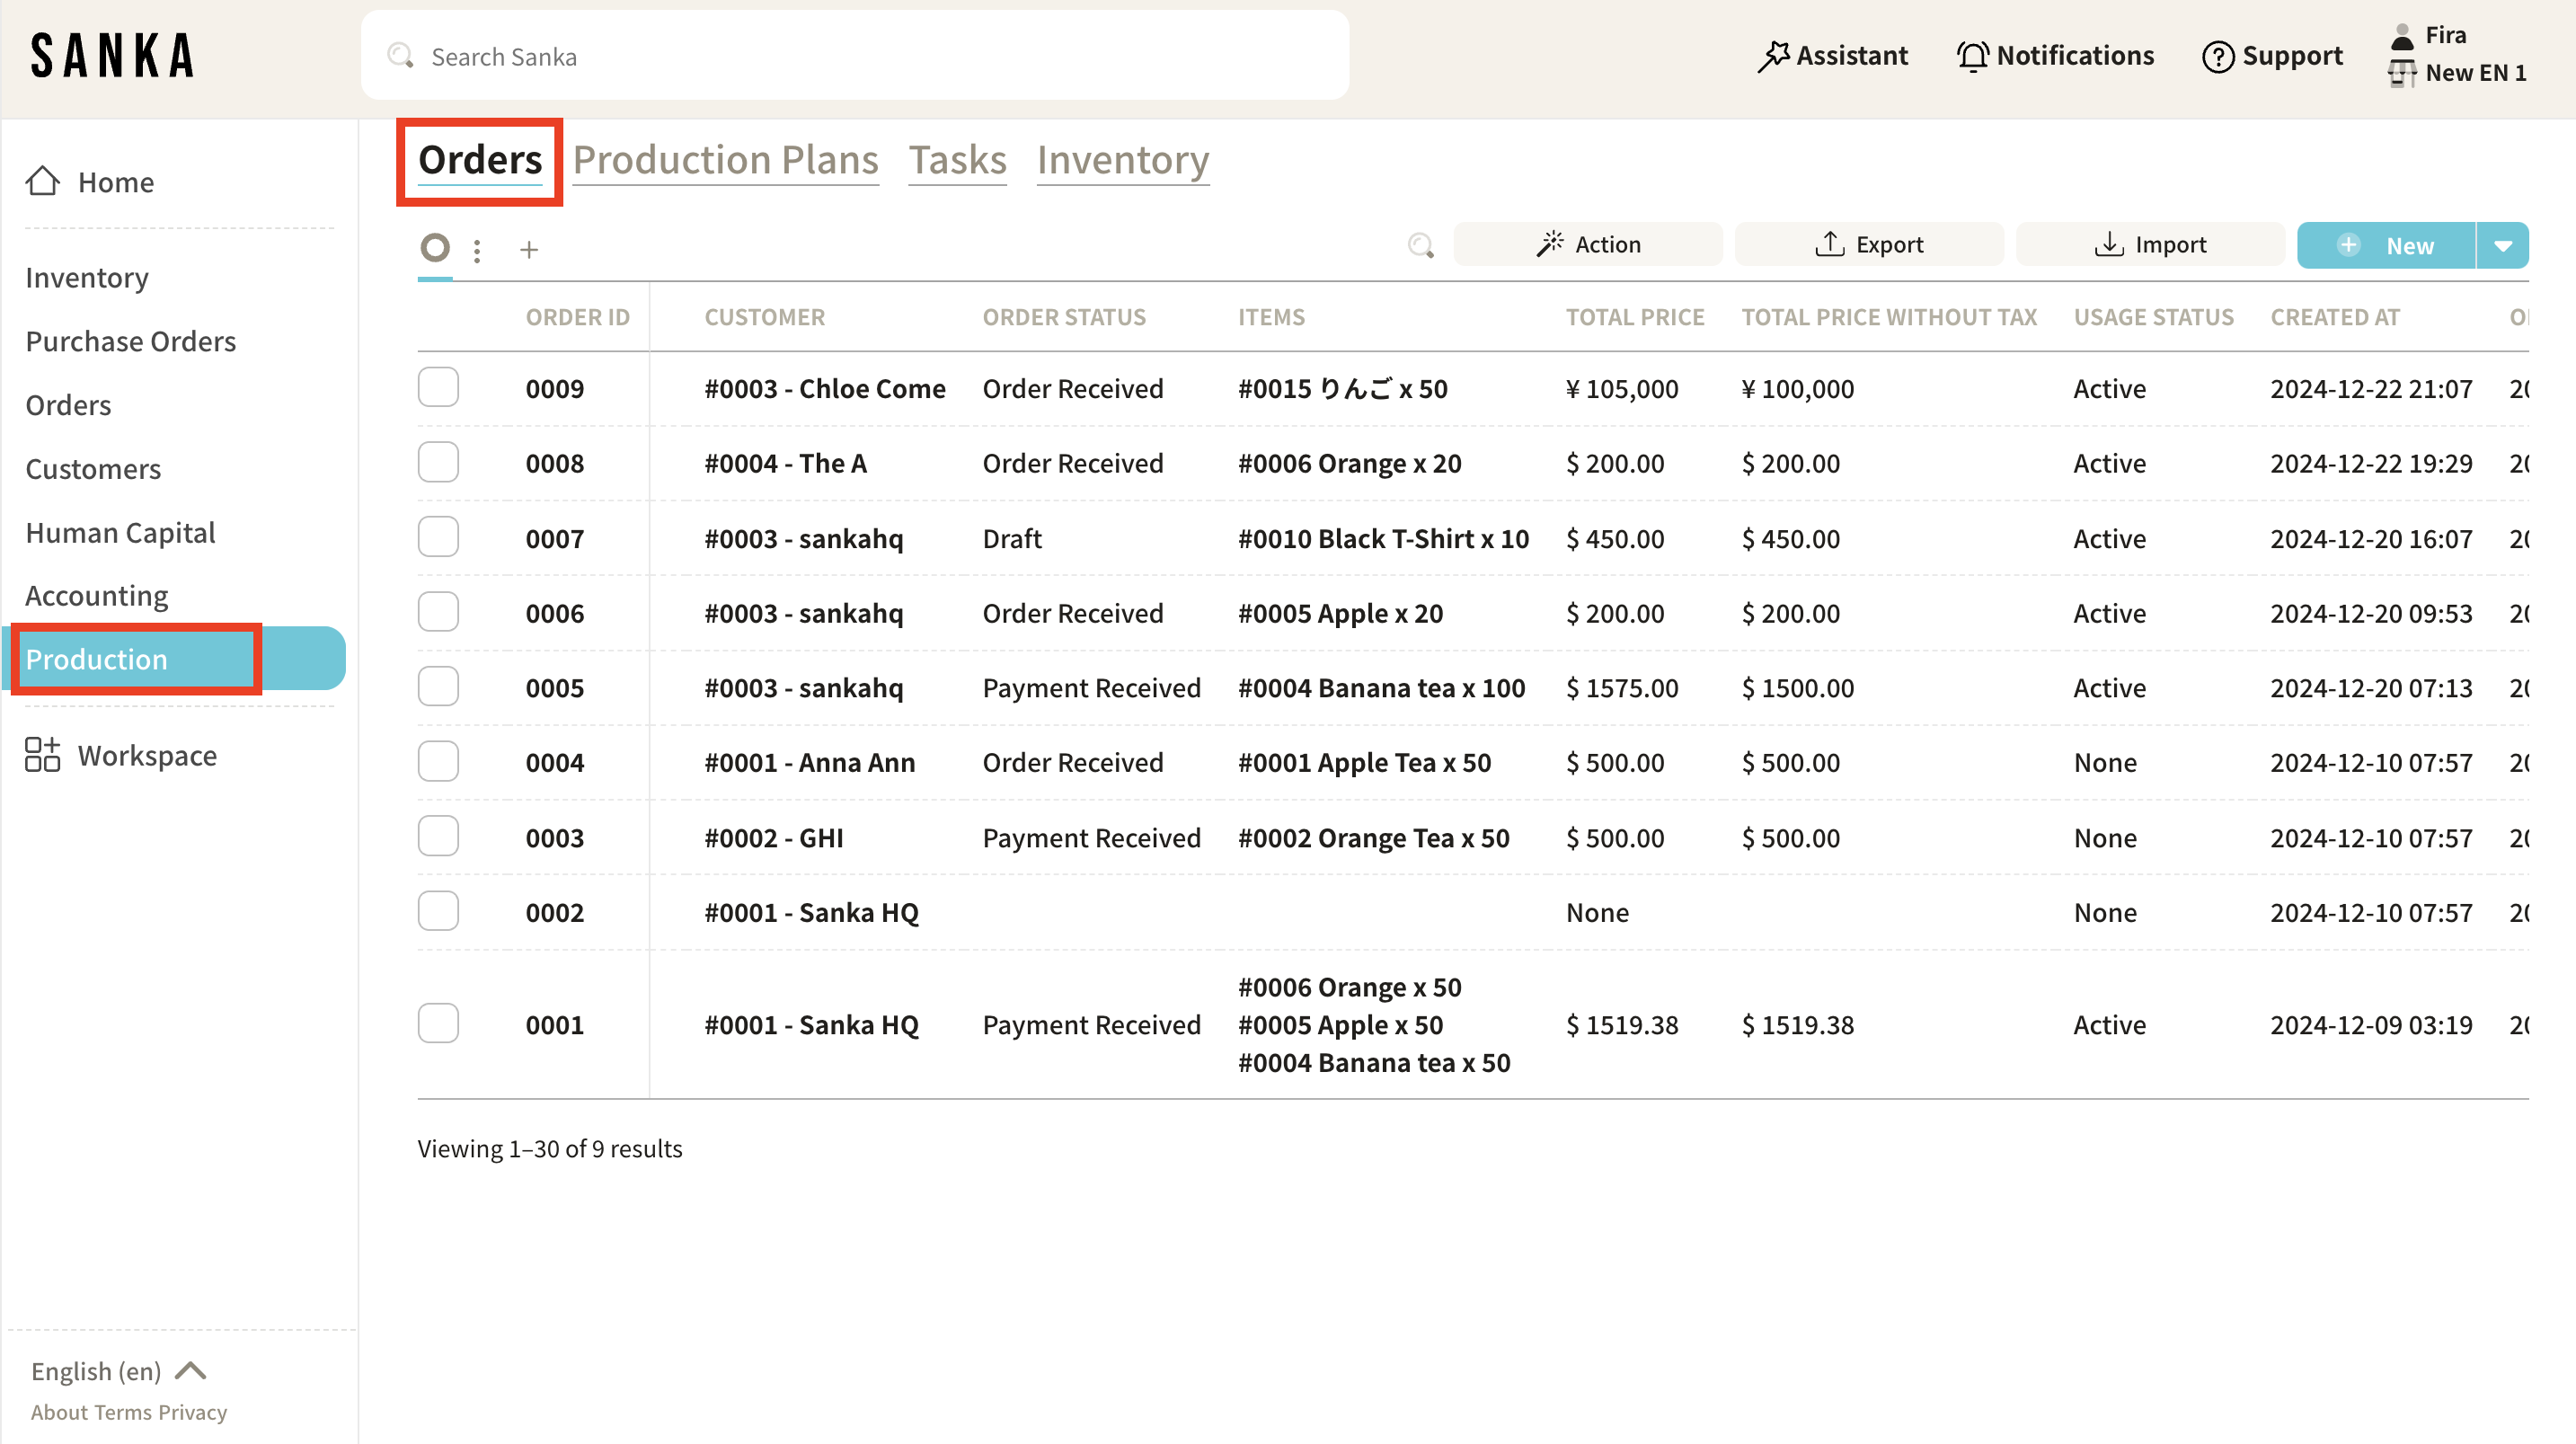Image resolution: width=2576 pixels, height=1444 pixels.
Task: Click the Assistant pin icon
Action: click(1772, 56)
